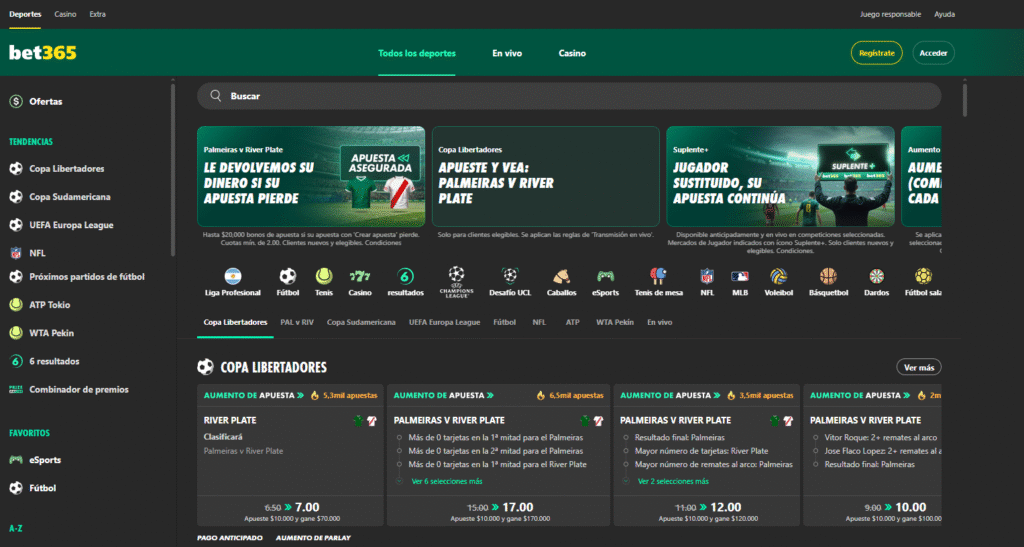Open the Ayuda link
Image resolution: width=1024 pixels, height=547 pixels.
[x=944, y=14]
